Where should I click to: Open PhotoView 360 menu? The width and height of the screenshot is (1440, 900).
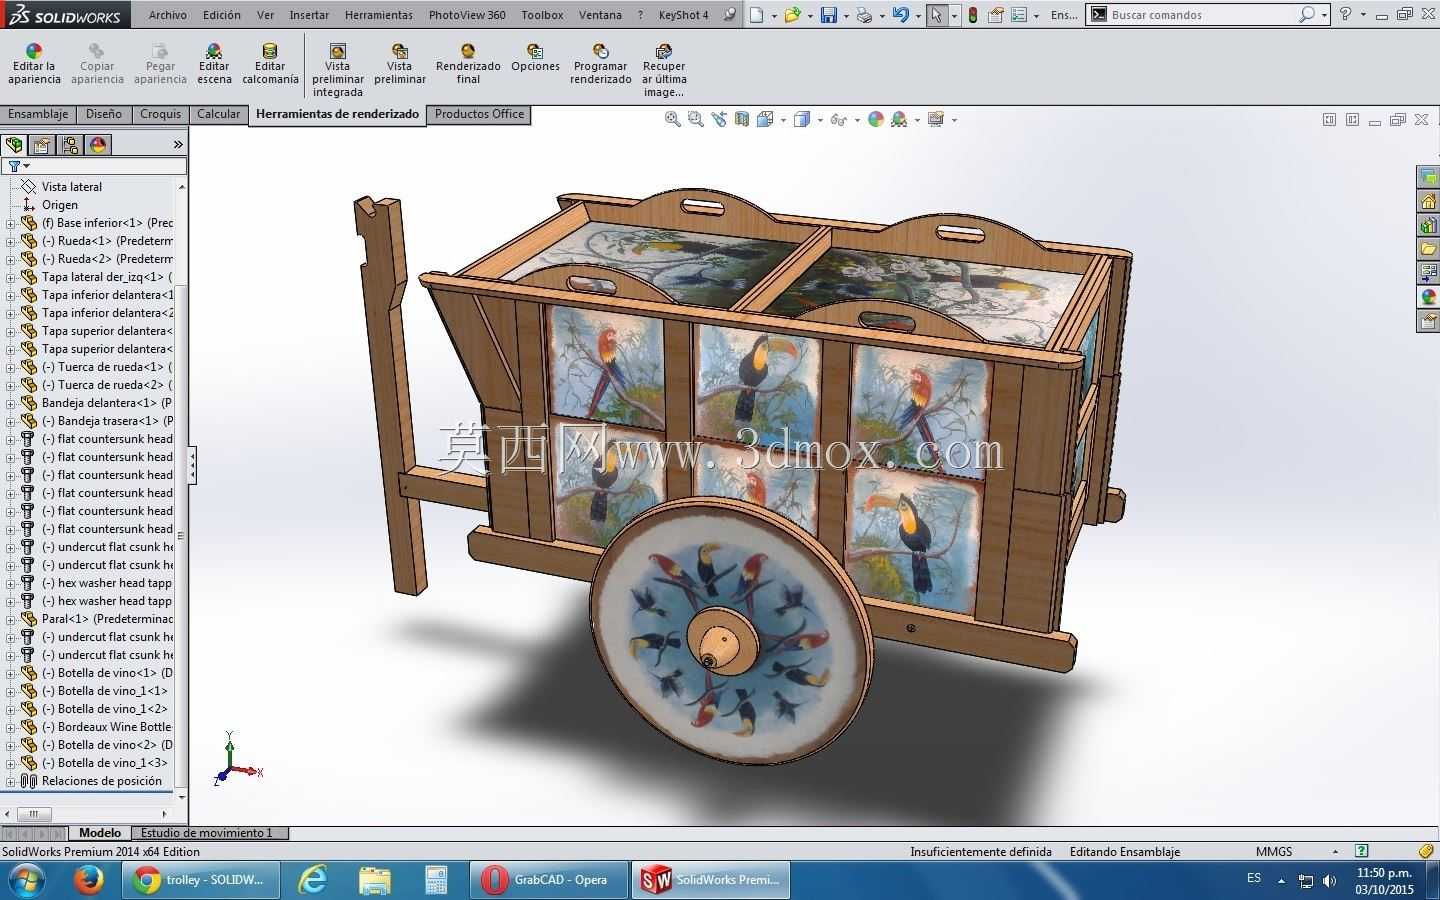(467, 15)
